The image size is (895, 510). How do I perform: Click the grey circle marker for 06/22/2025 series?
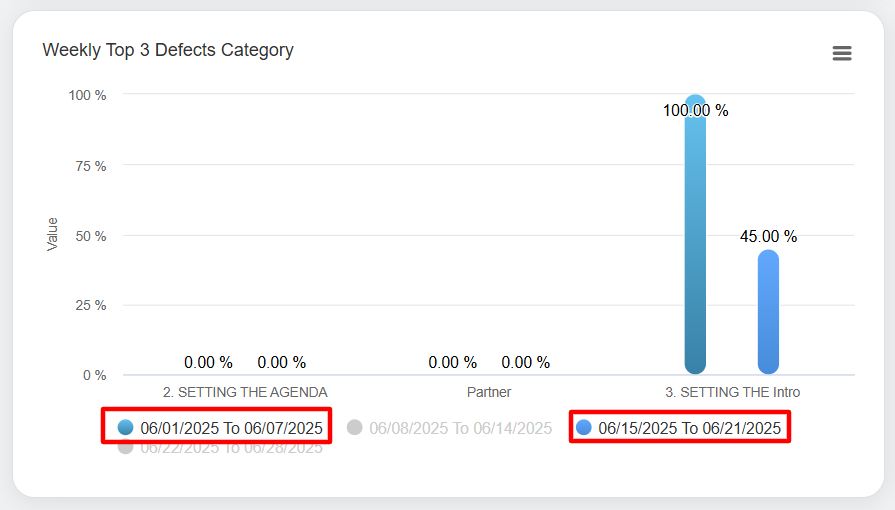[x=125, y=447]
